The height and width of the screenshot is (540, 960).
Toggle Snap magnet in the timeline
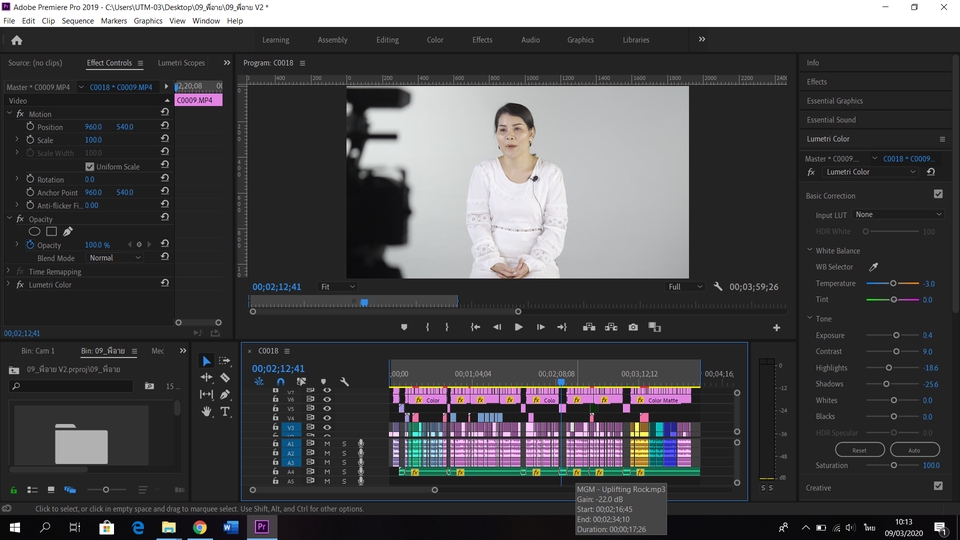280,381
